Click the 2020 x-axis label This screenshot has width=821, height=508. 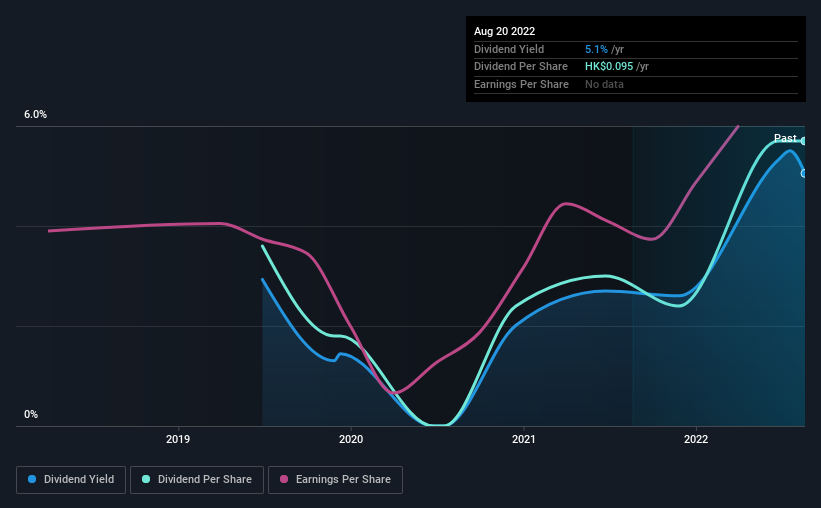(x=351, y=439)
